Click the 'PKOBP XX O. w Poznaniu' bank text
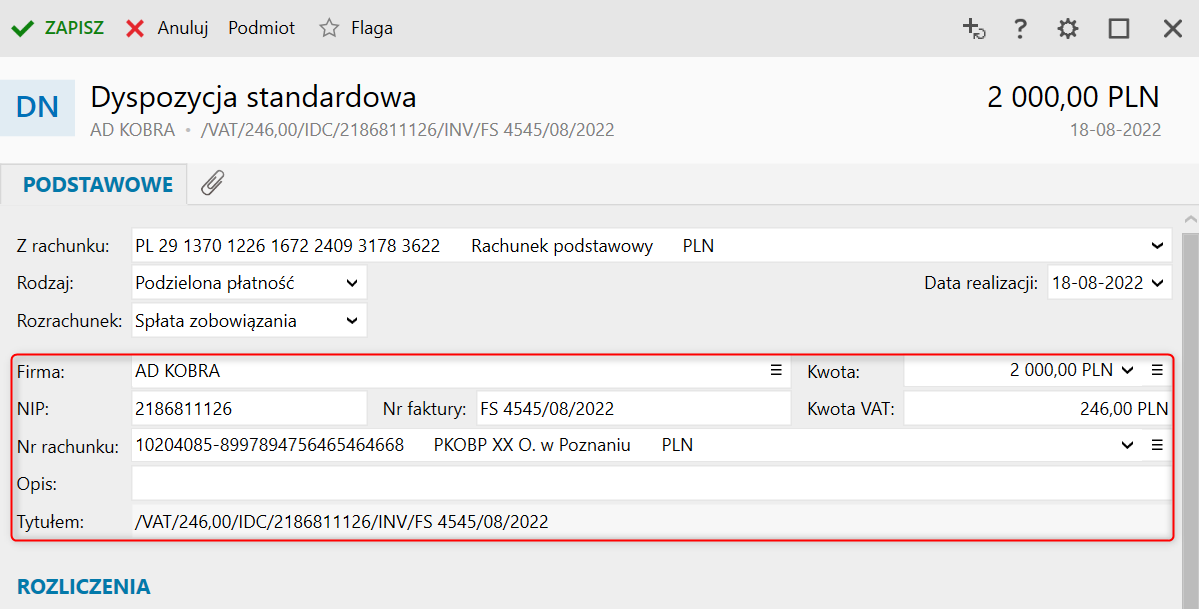Screen dimensions: 1199x609 pyautogui.click(x=532, y=445)
